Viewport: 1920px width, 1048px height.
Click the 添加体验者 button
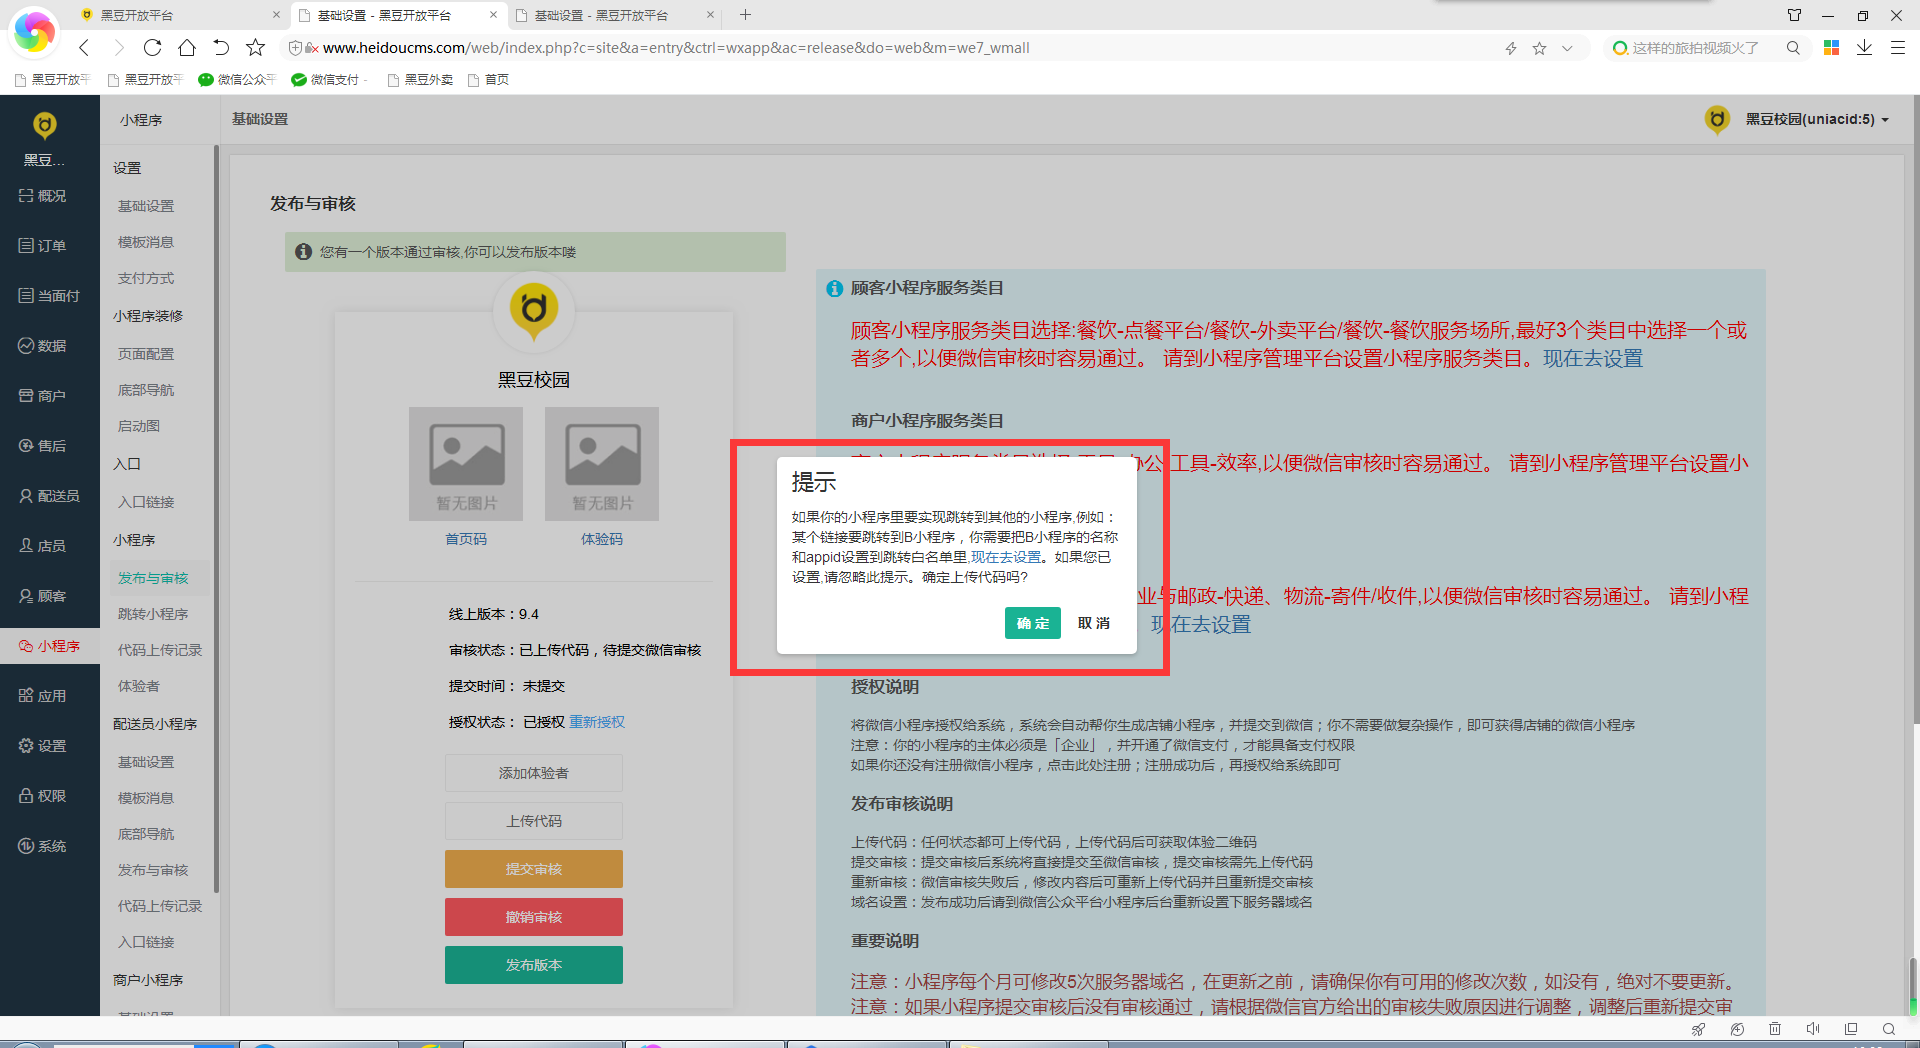tap(534, 773)
